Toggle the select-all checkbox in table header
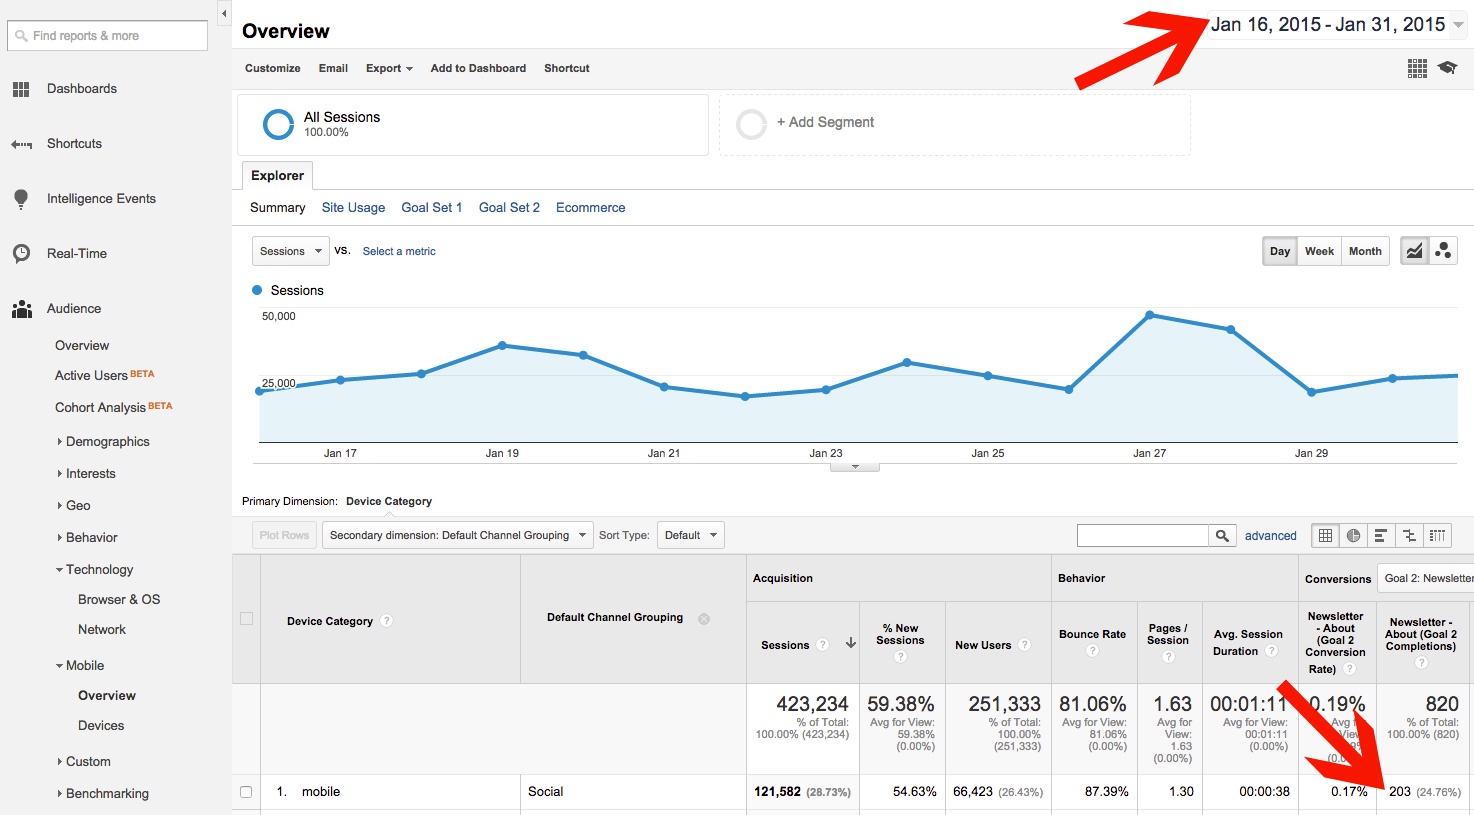This screenshot has height=815, width=1474. [x=246, y=619]
